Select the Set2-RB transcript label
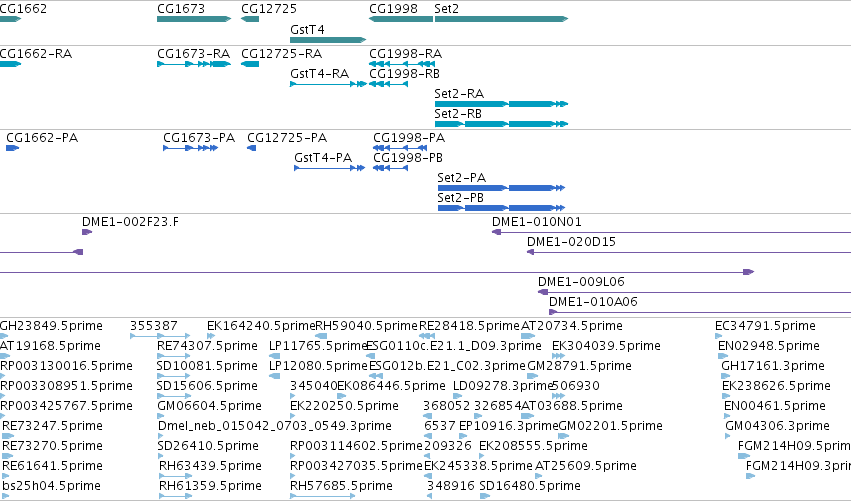The width and height of the screenshot is (851, 501). (x=458, y=114)
